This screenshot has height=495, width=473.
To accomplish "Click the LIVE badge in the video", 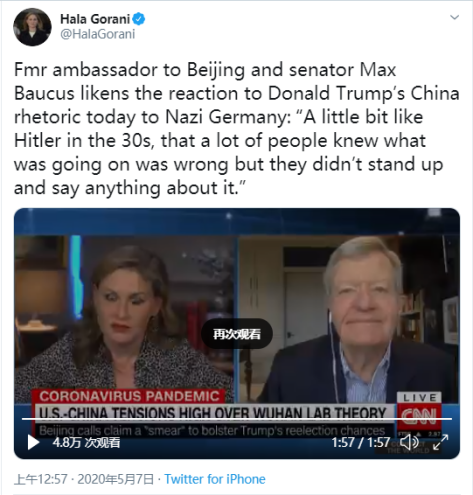I will (419, 397).
